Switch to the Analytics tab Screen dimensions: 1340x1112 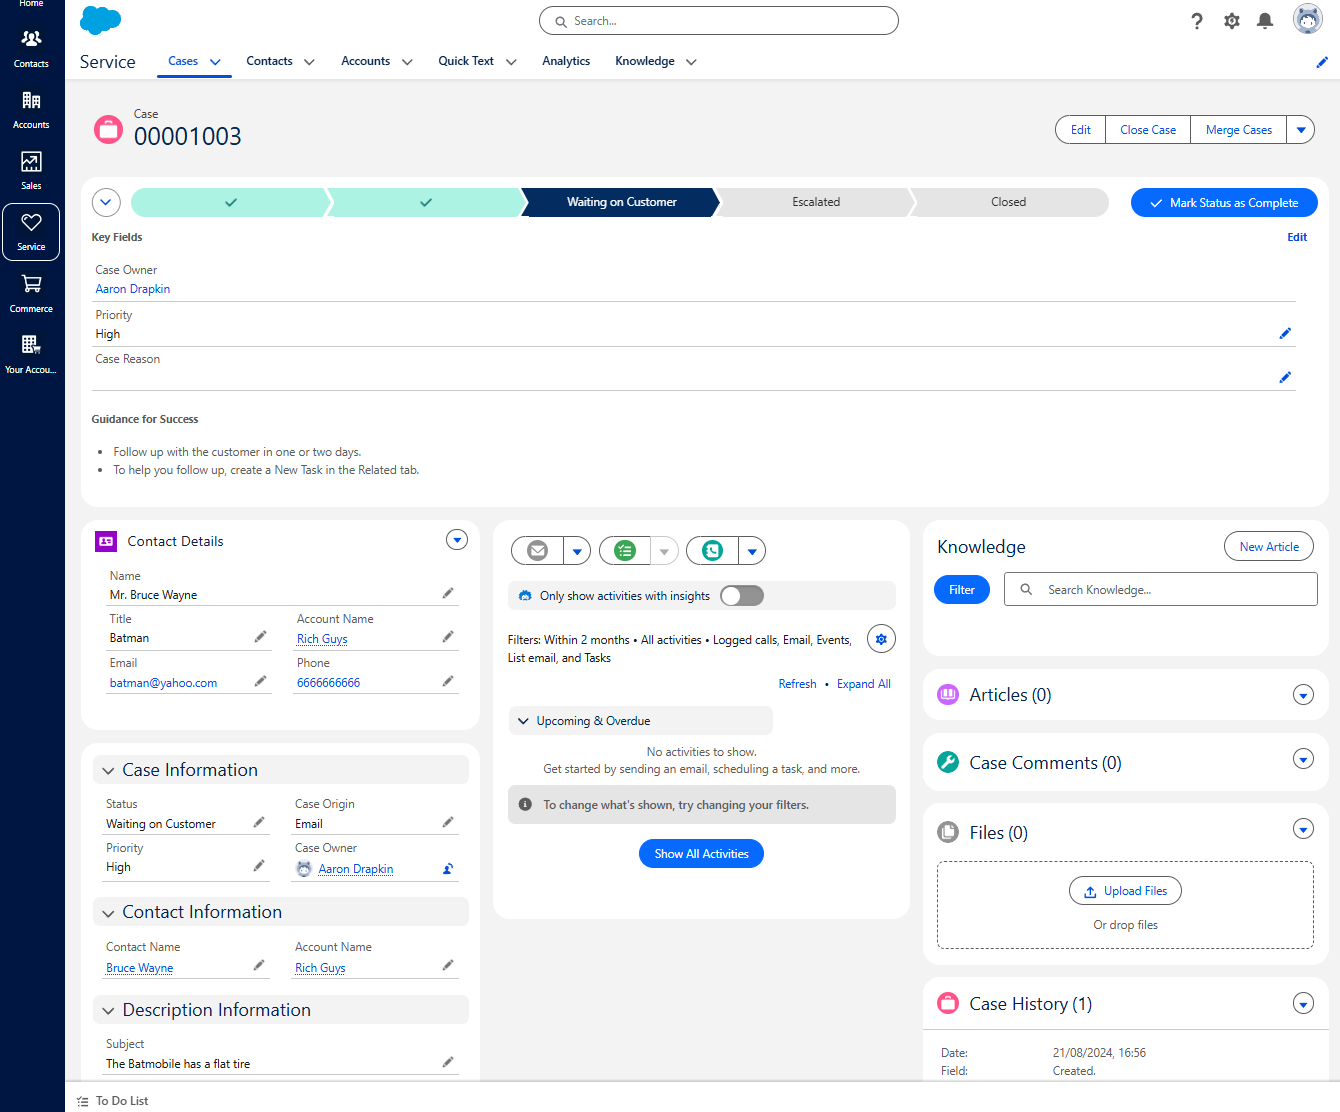coord(566,61)
